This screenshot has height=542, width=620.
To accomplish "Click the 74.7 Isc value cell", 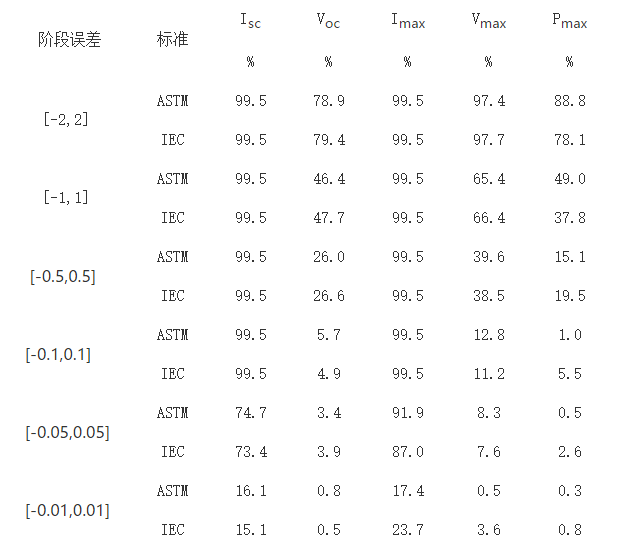I will tap(250, 412).
